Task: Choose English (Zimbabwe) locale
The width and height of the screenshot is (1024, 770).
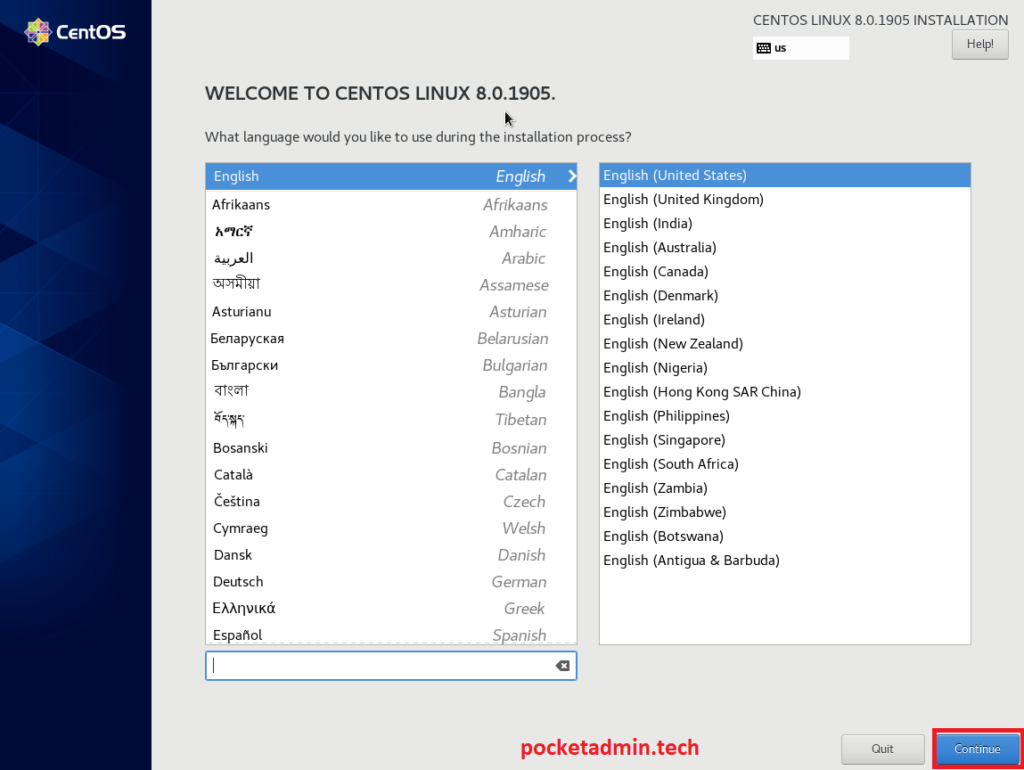Action: coord(785,513)
